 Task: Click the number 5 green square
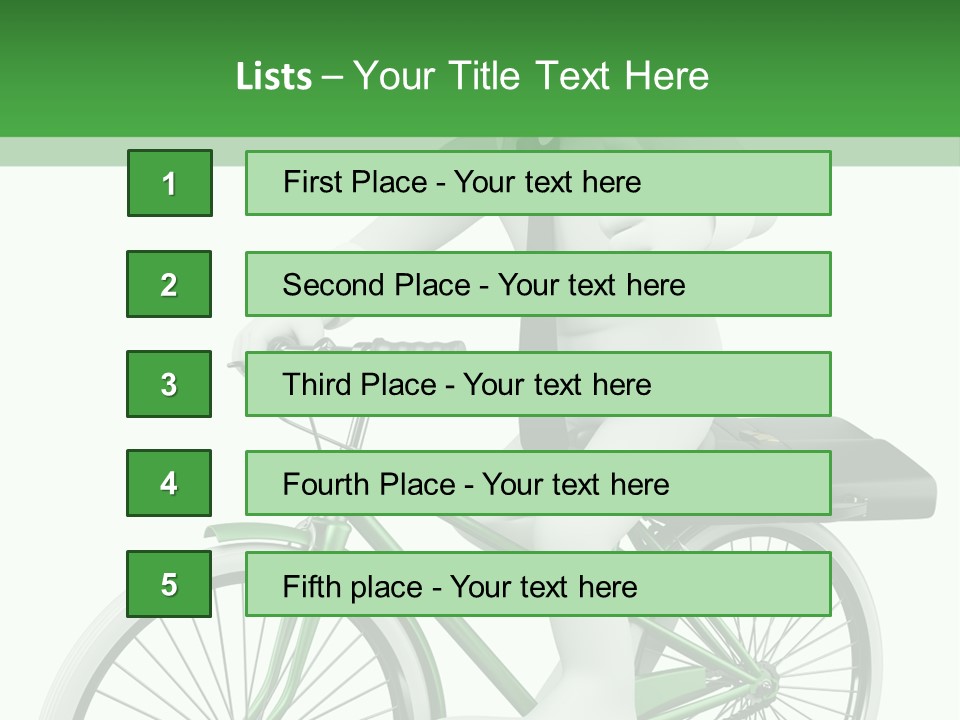pos(169,584)
